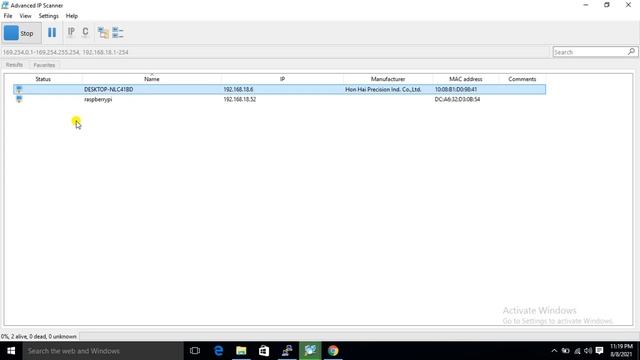640x360 pixels.
Task: Show hidden system tray icons
Action: [554, 351]
